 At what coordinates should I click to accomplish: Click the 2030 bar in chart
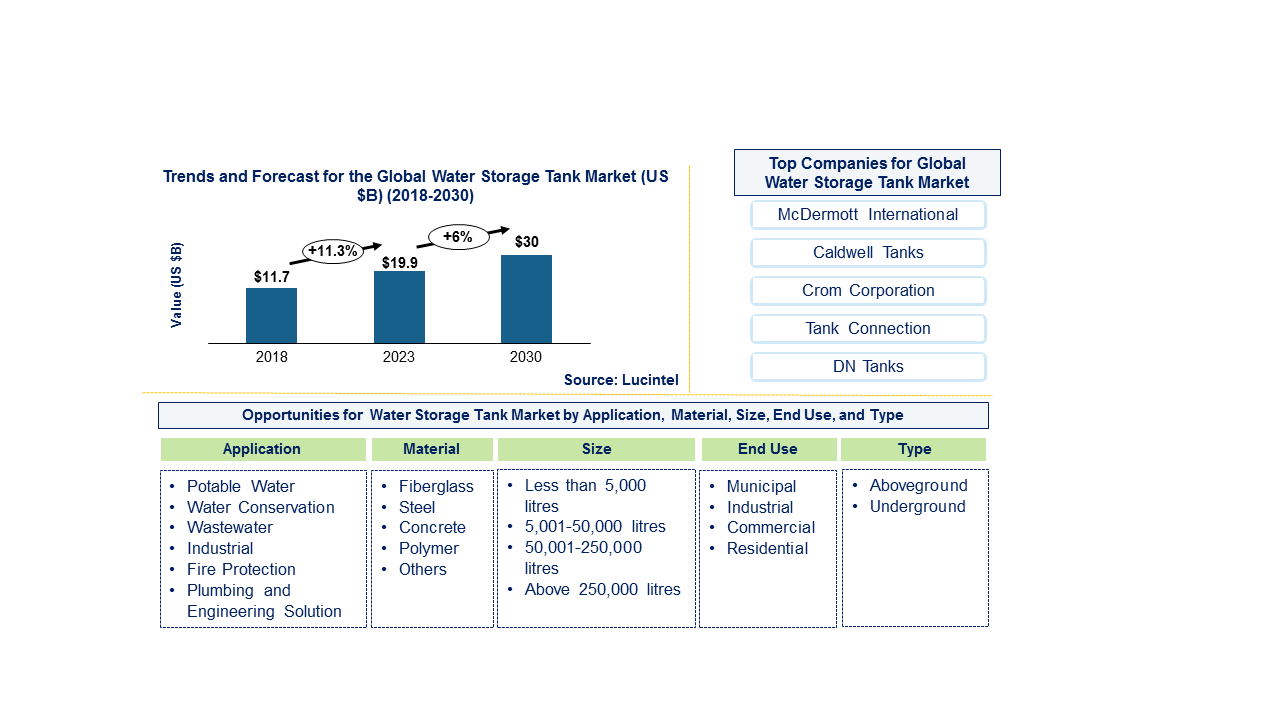tap(526, 299)
